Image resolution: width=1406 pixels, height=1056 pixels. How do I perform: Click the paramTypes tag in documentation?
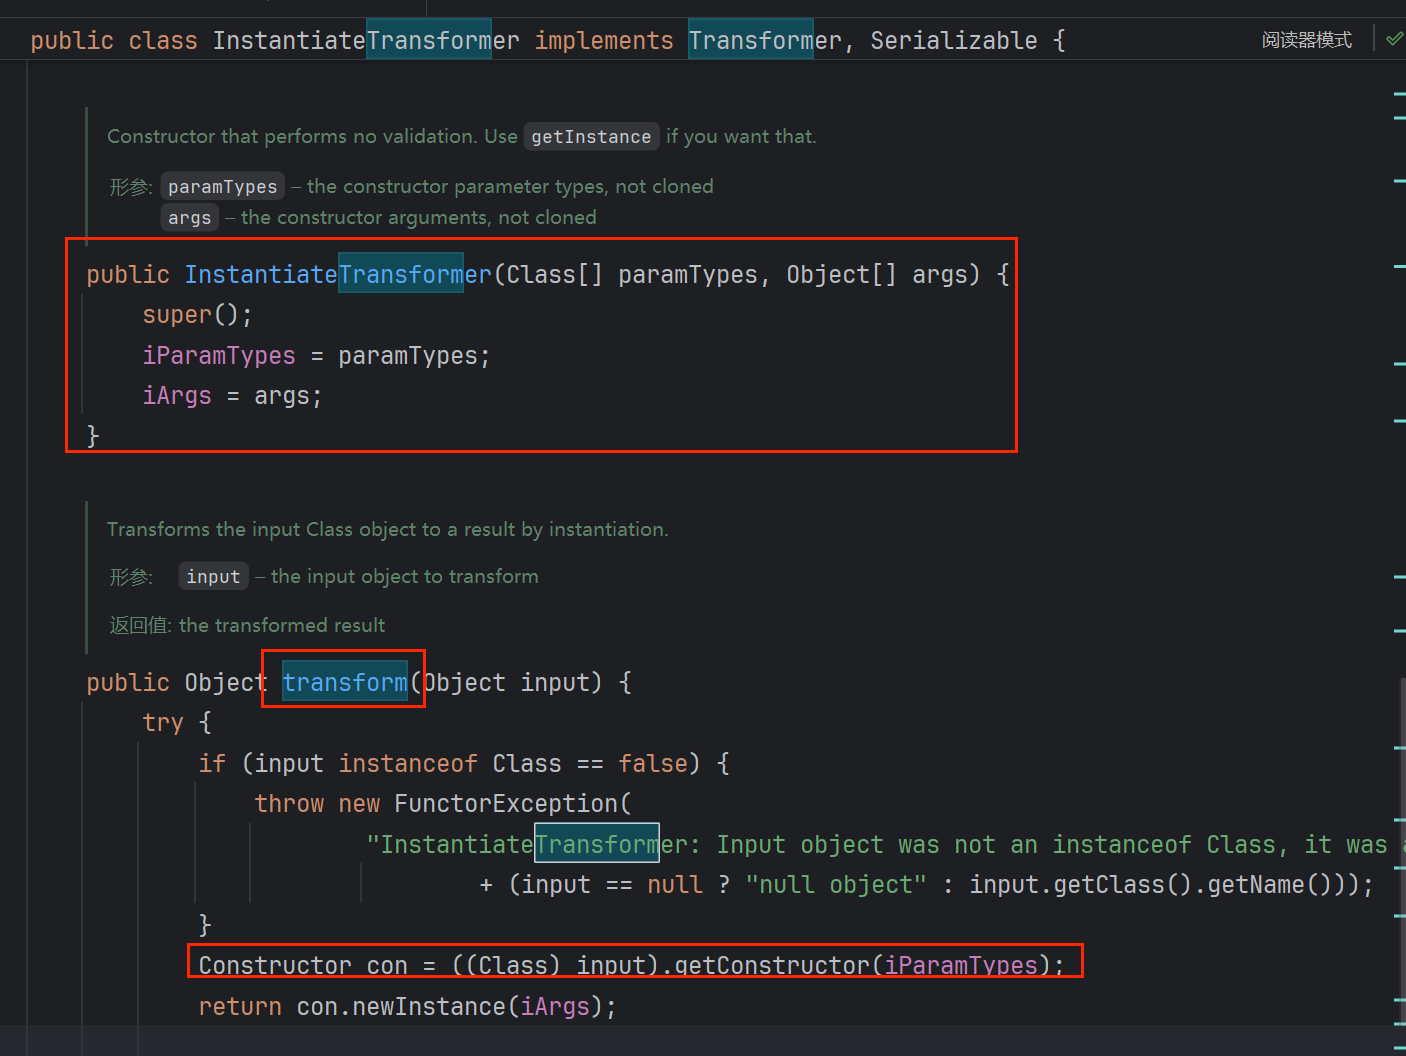pyautogui.click(x=222, y=187)
